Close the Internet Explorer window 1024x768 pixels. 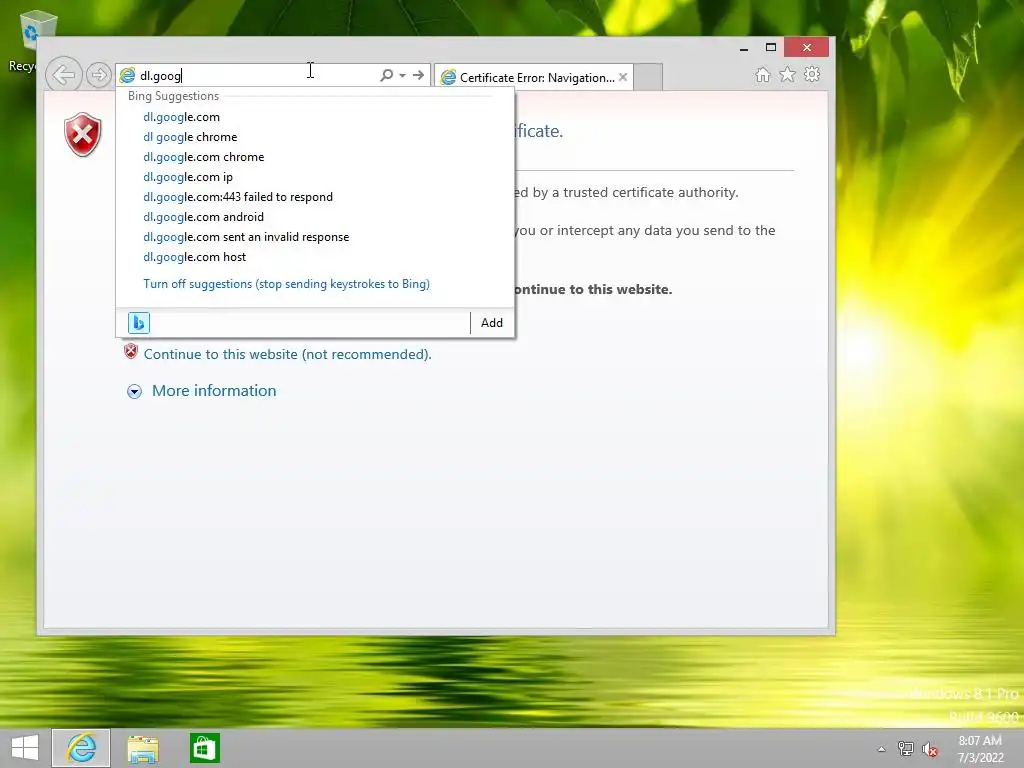(x=807, y=47)
